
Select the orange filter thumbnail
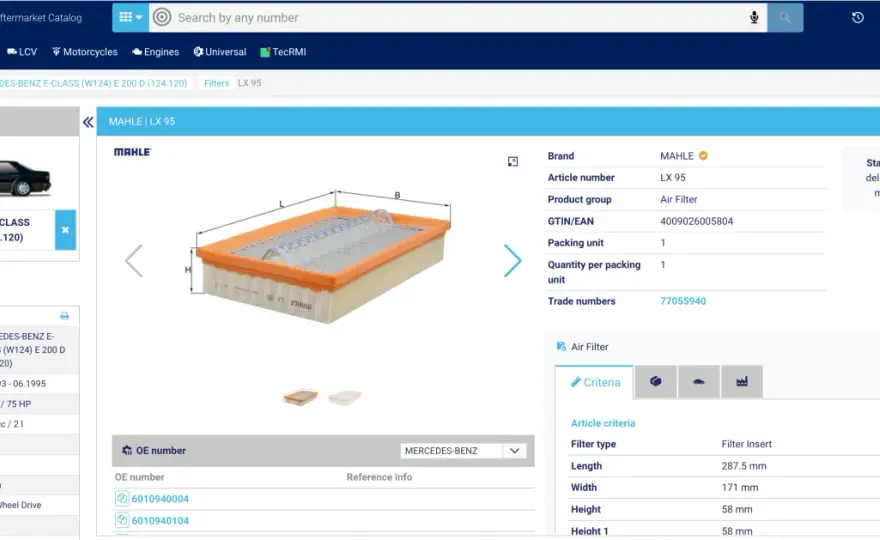click(x=300, y=397)
